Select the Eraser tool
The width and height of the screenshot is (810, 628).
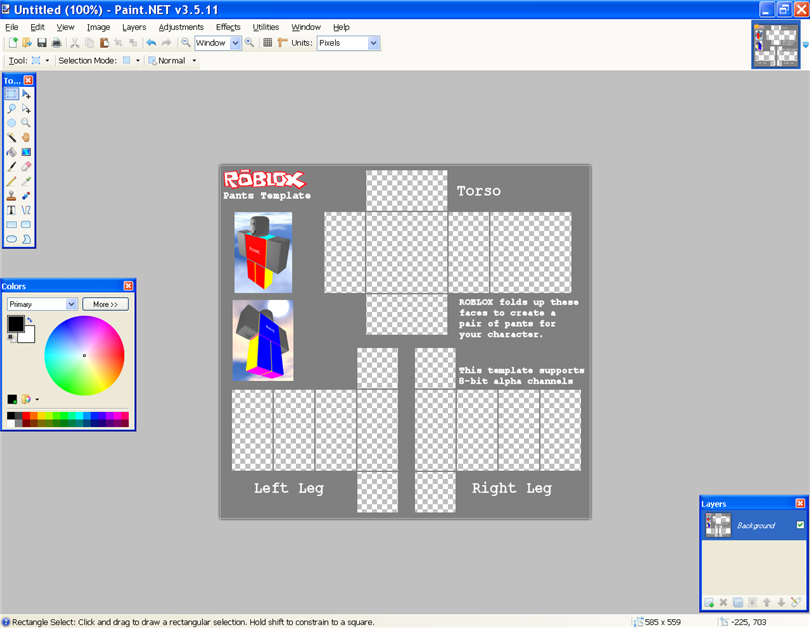point(26,166)
